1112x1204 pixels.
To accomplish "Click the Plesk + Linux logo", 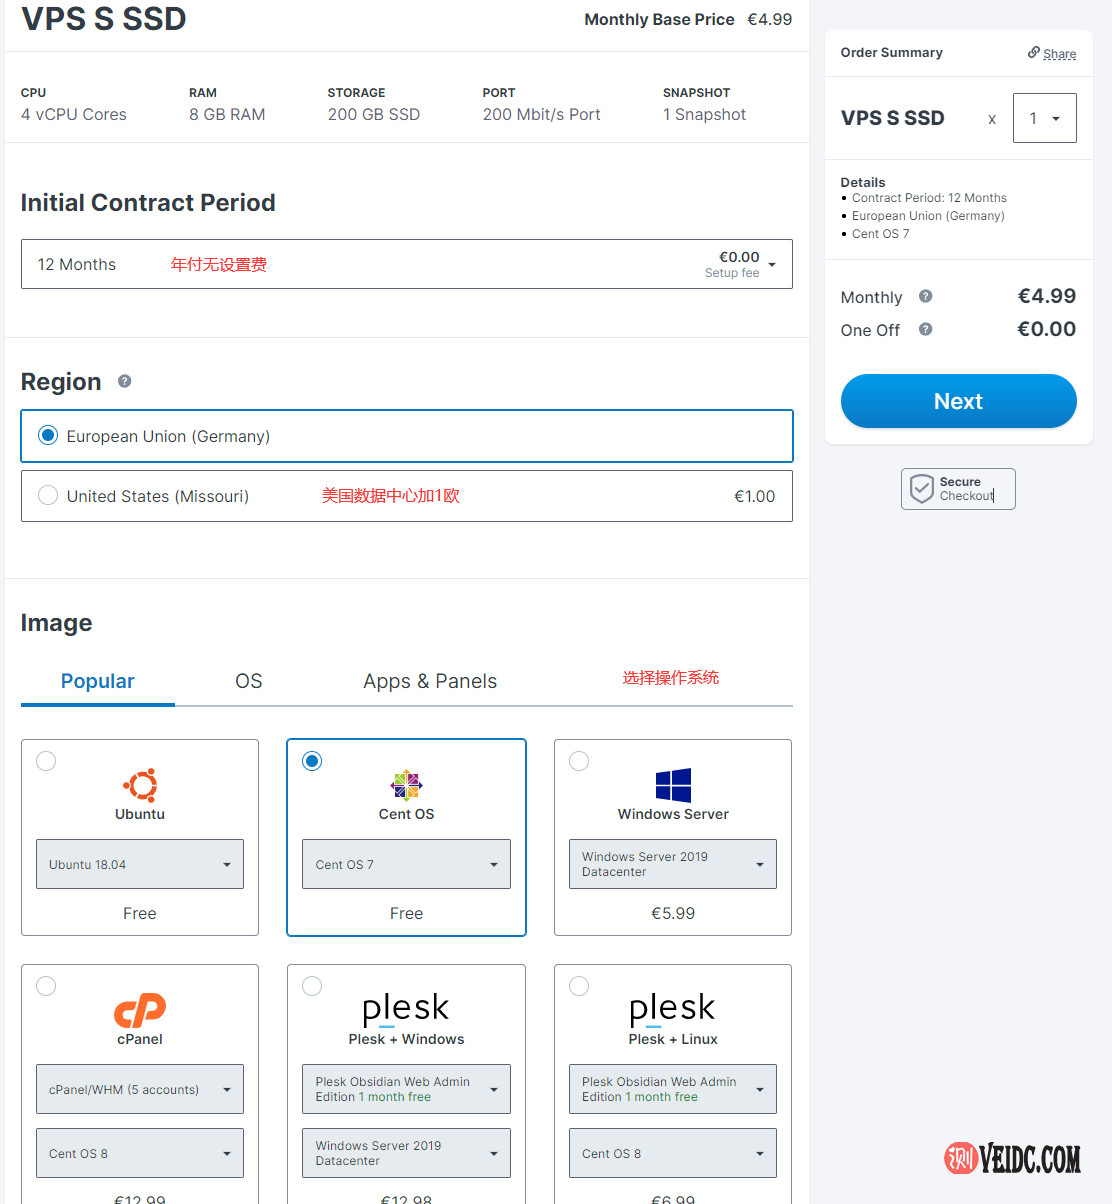I will coord(673,1009).
